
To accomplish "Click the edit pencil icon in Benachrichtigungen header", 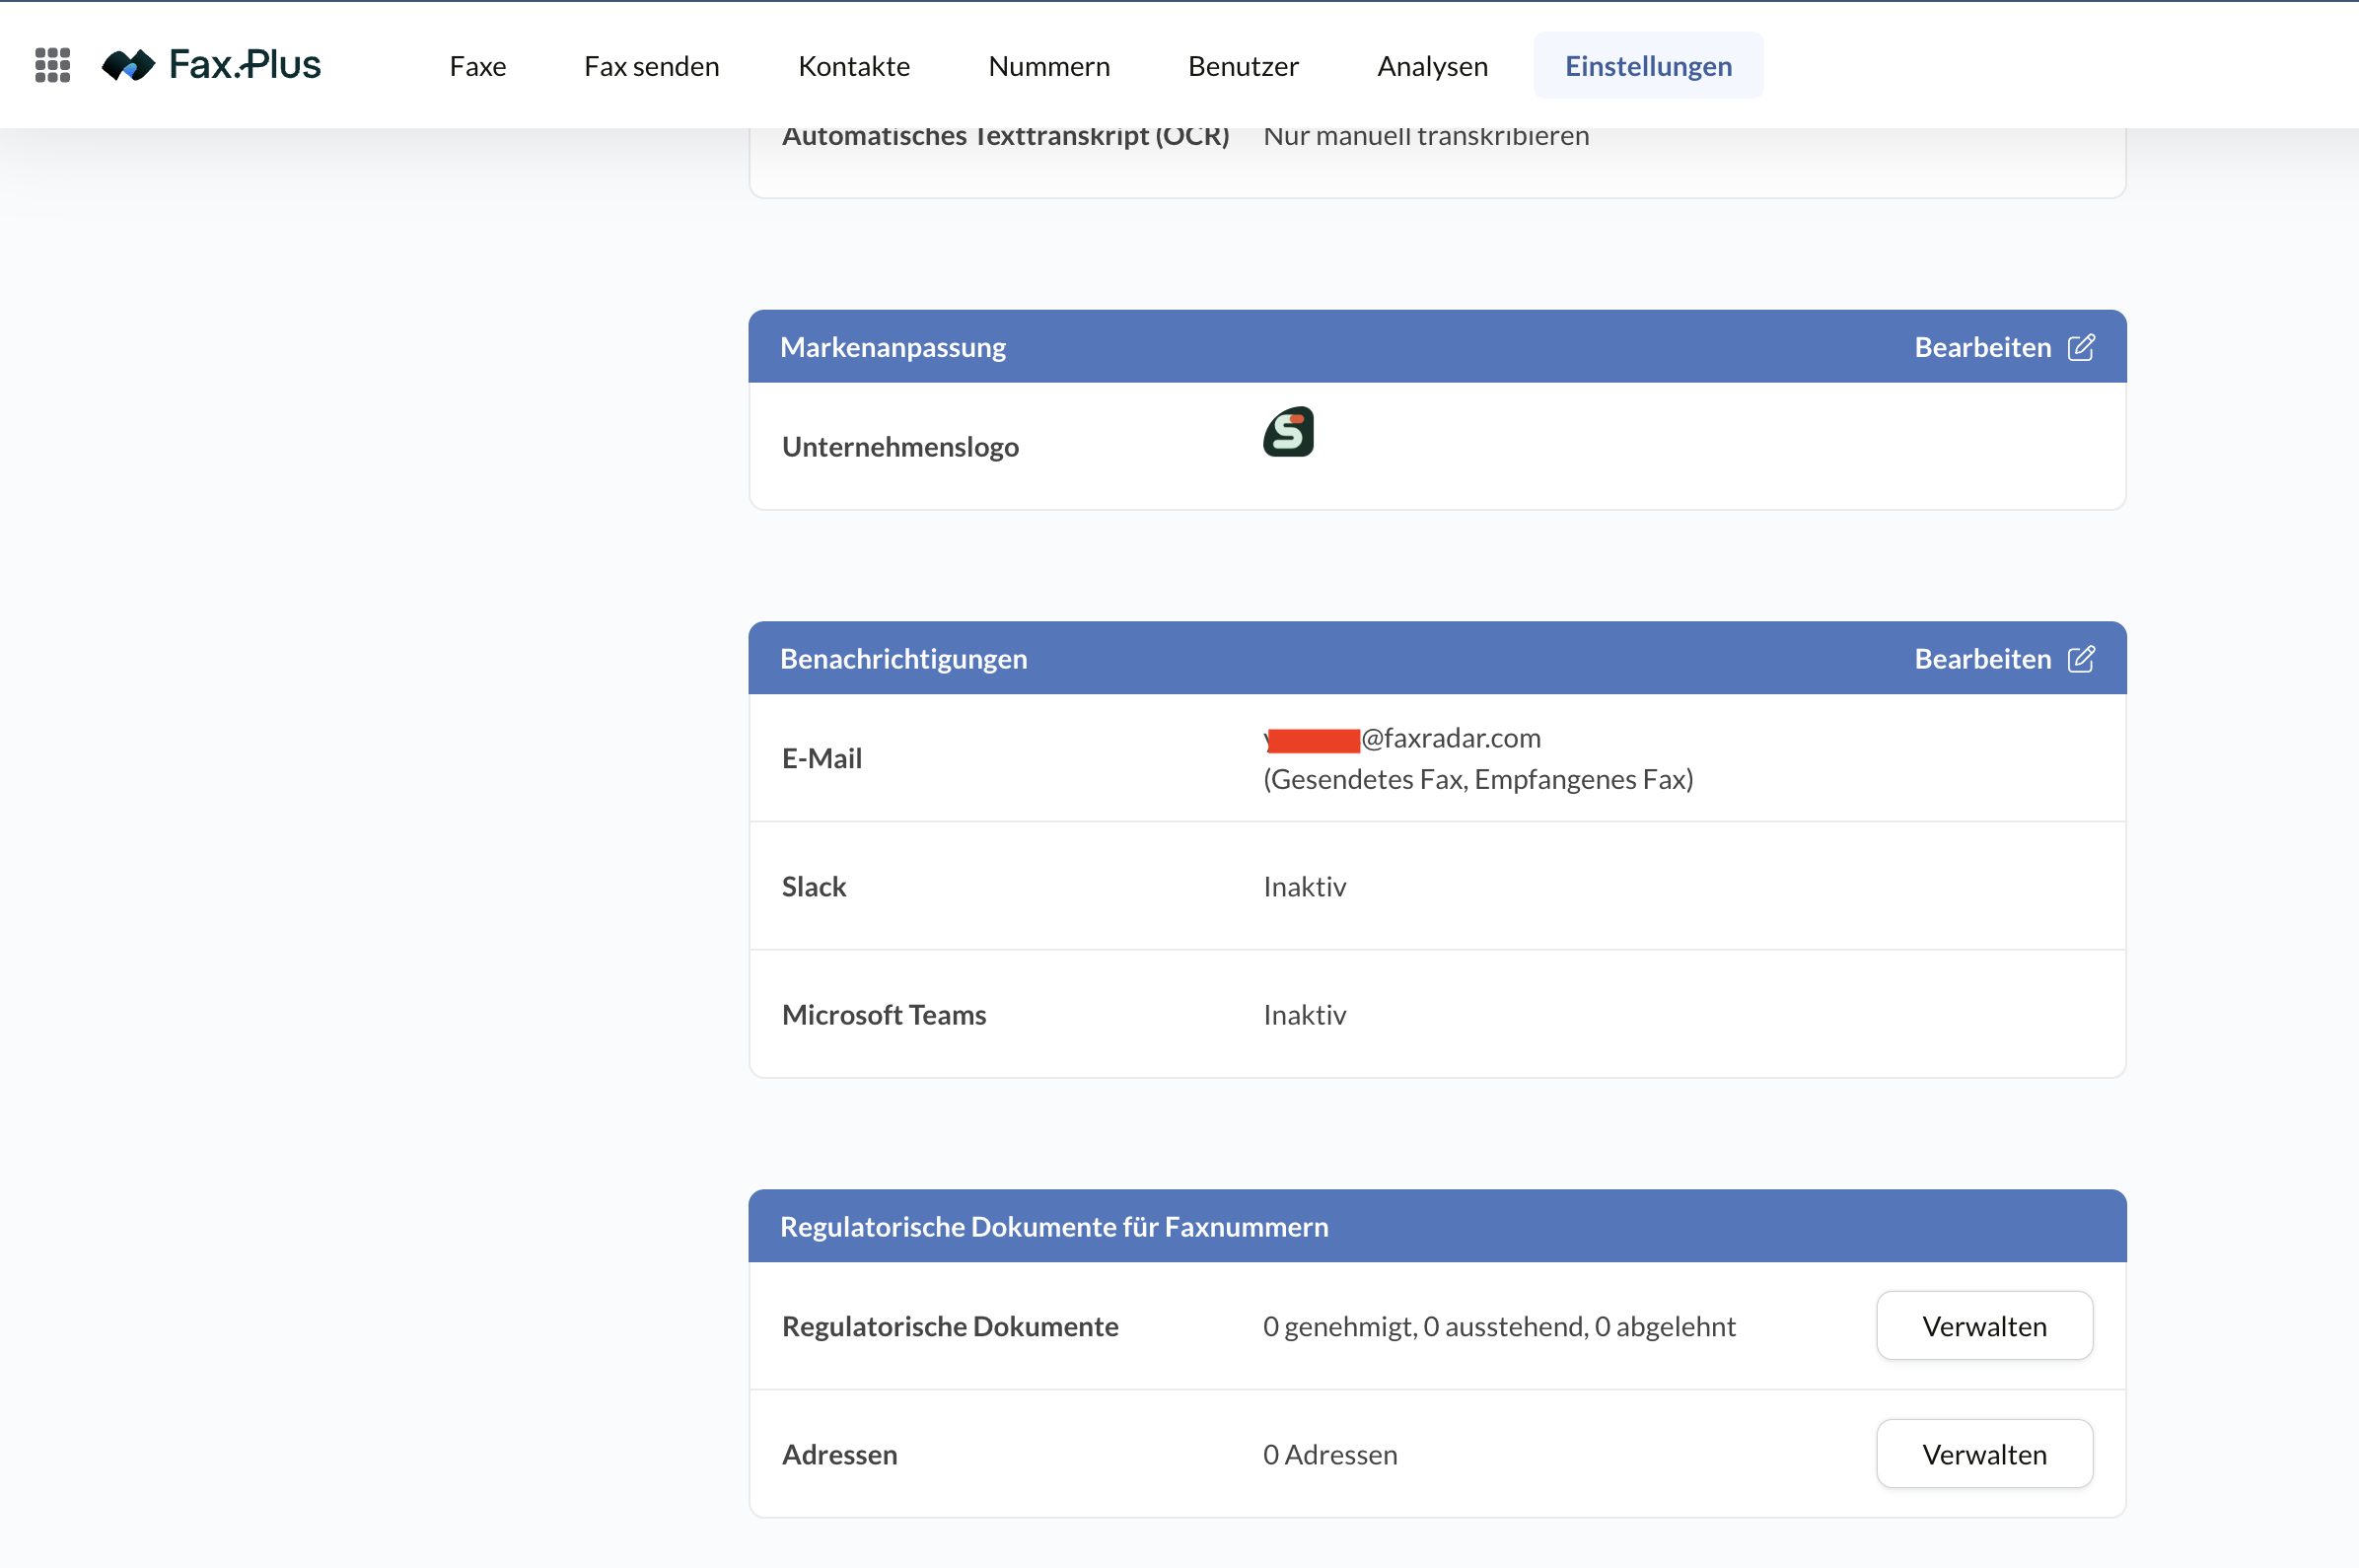I will (x=2081, y=659).
